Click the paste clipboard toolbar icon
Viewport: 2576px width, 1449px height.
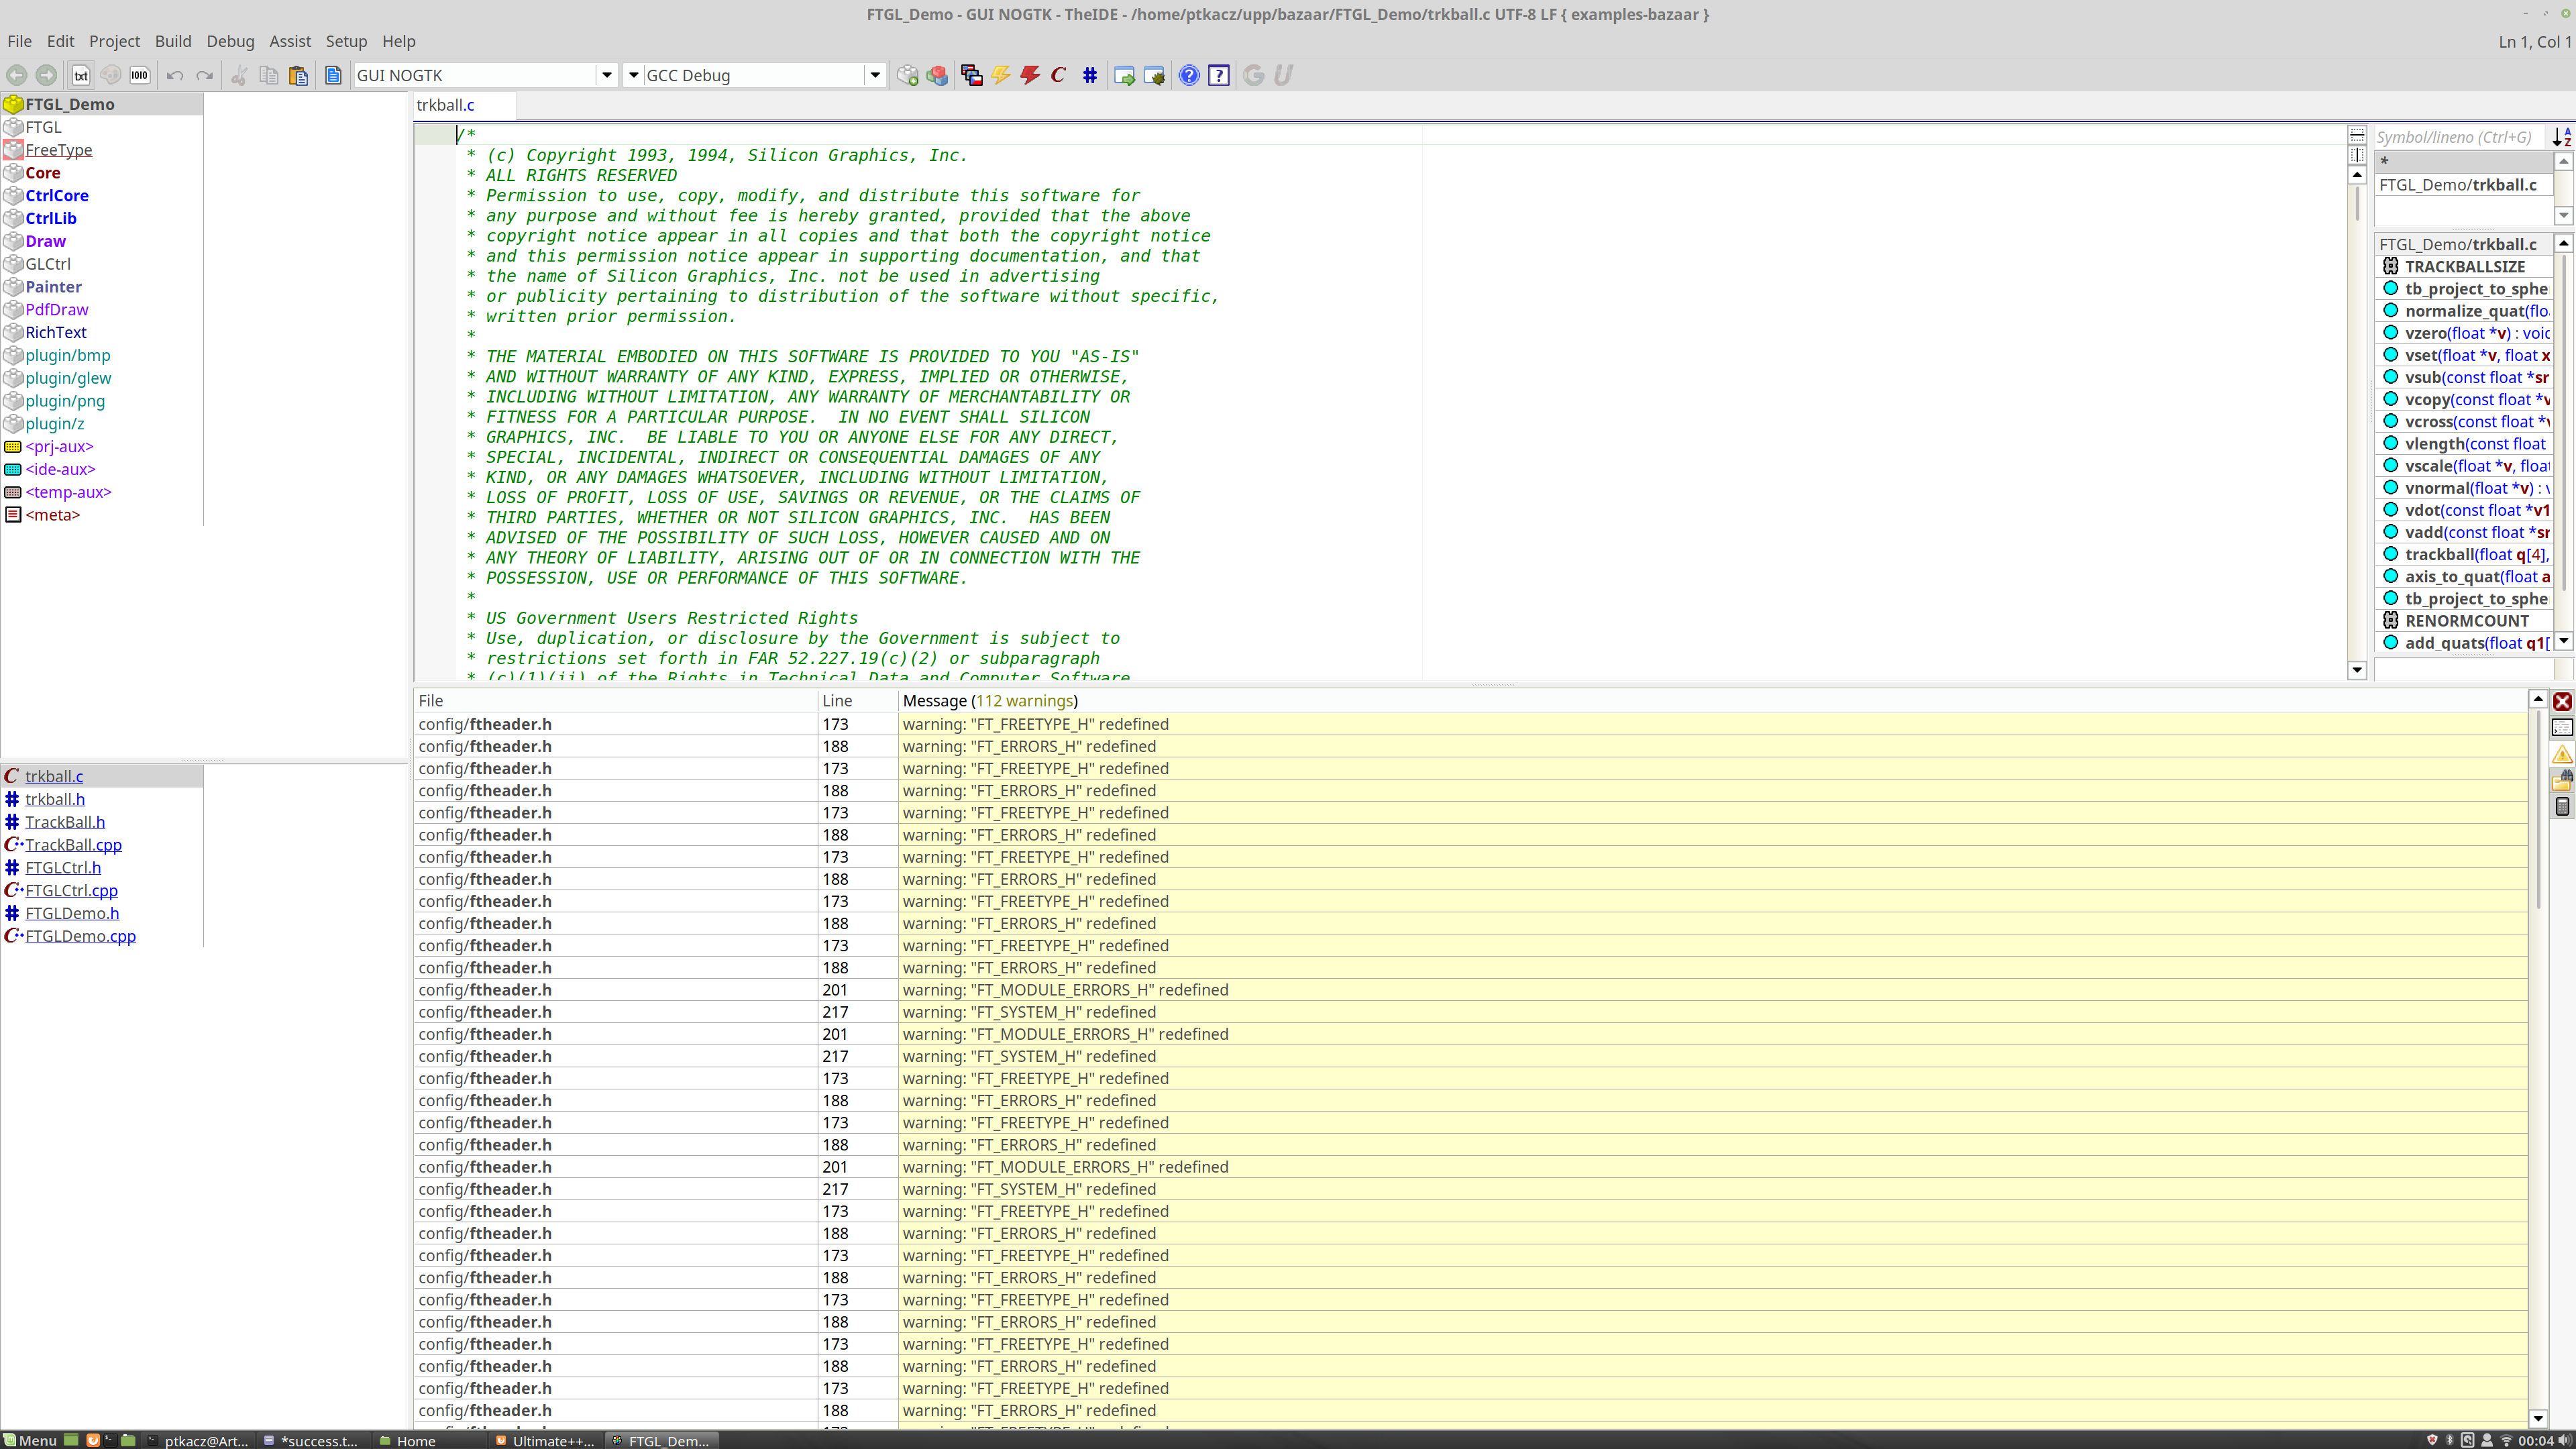[x=298, y=75]
